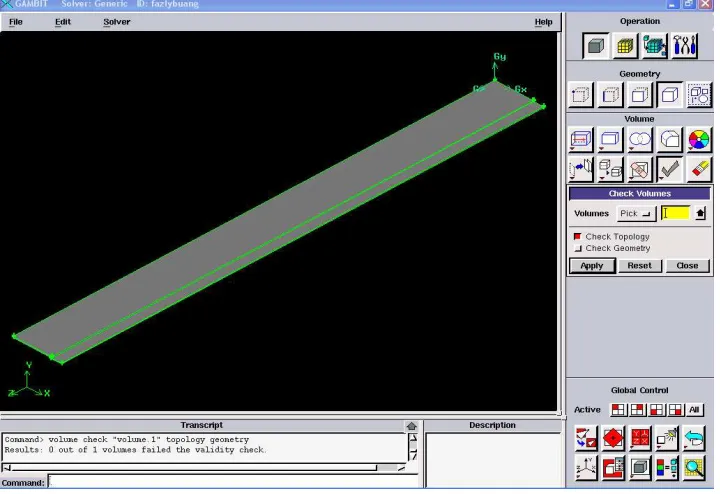Click the Blend Volumes icon
Image resolution: width=720 pixels, height=494 pixels.
(x=669, y=140)
